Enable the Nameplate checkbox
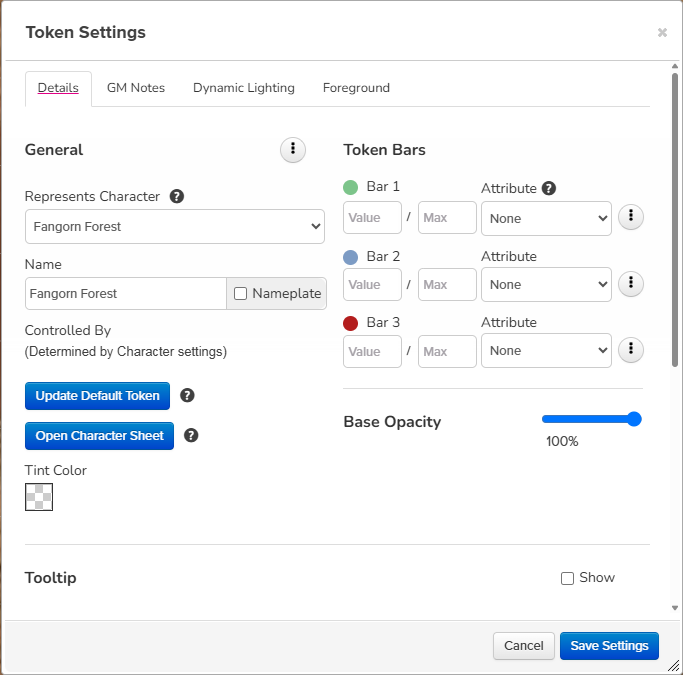 click(240, 294)
